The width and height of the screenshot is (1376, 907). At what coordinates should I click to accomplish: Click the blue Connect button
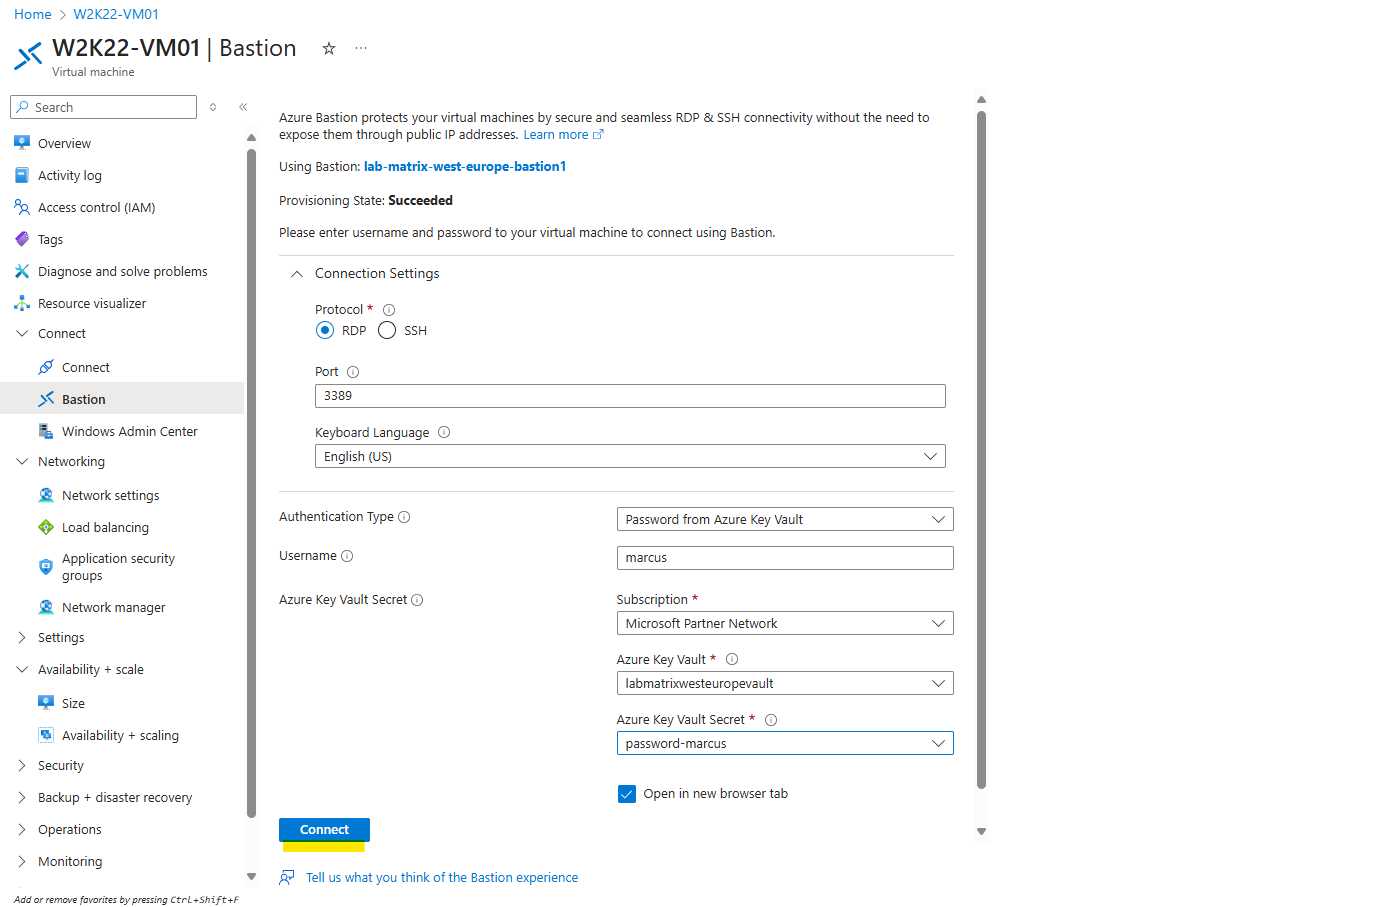tap(324, 830)
